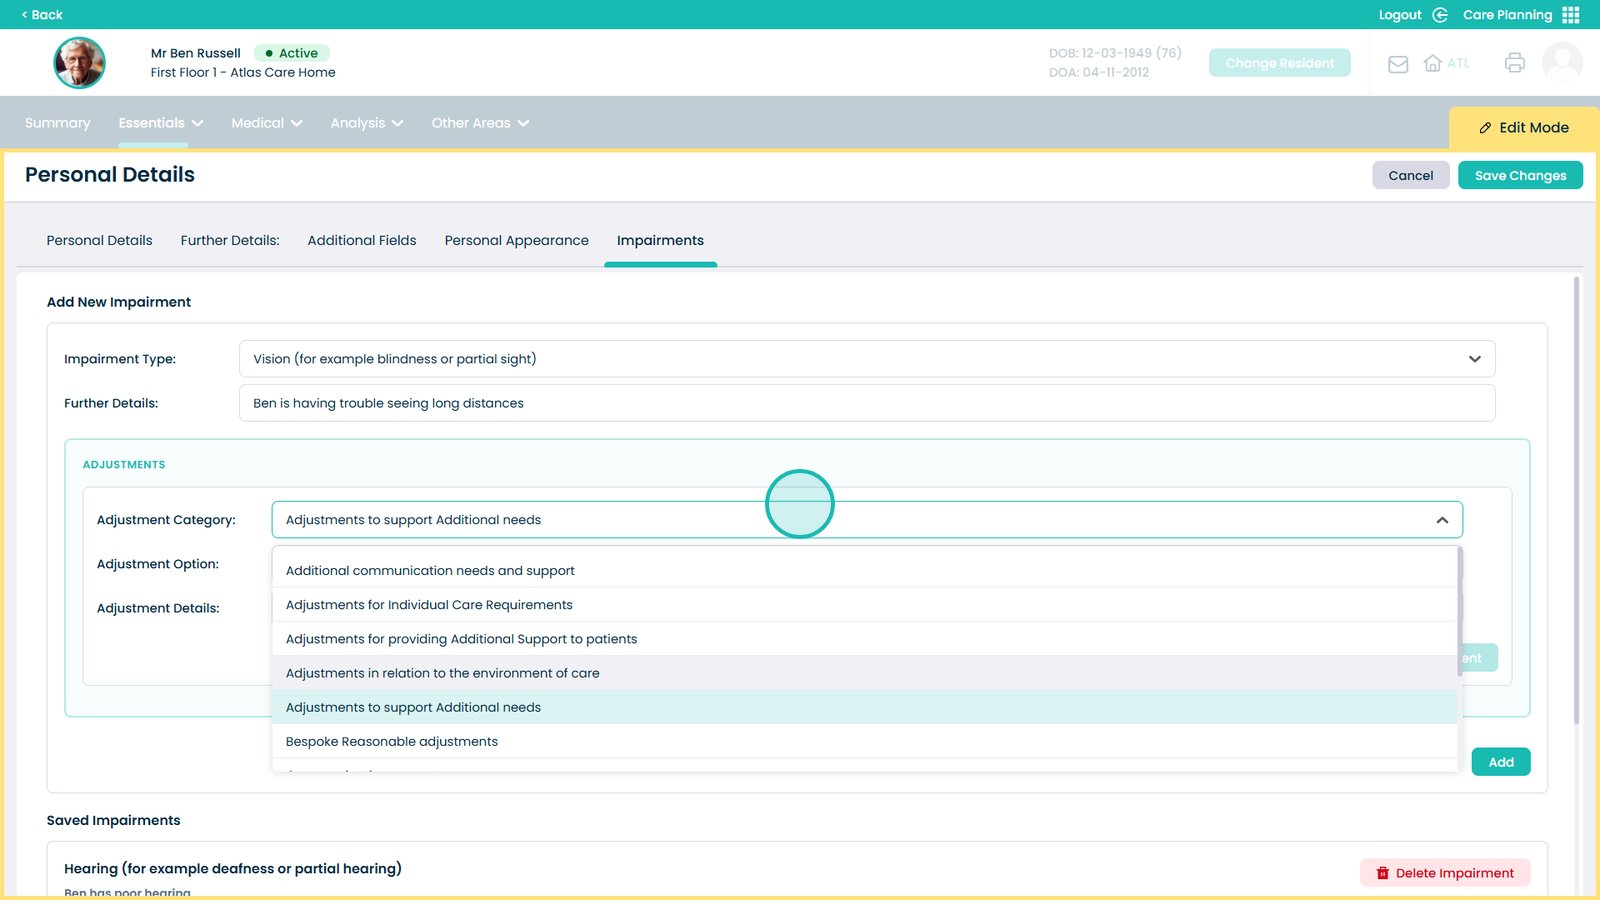Open the user profile avatar icon

tap(1562, 63)
